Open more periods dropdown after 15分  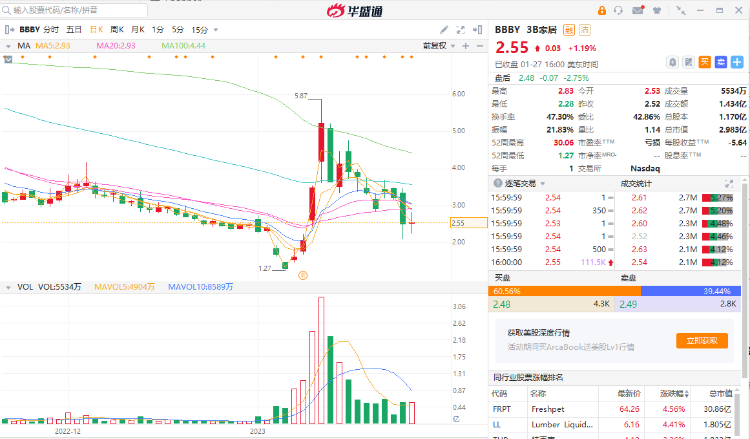[x=216, y=30]
